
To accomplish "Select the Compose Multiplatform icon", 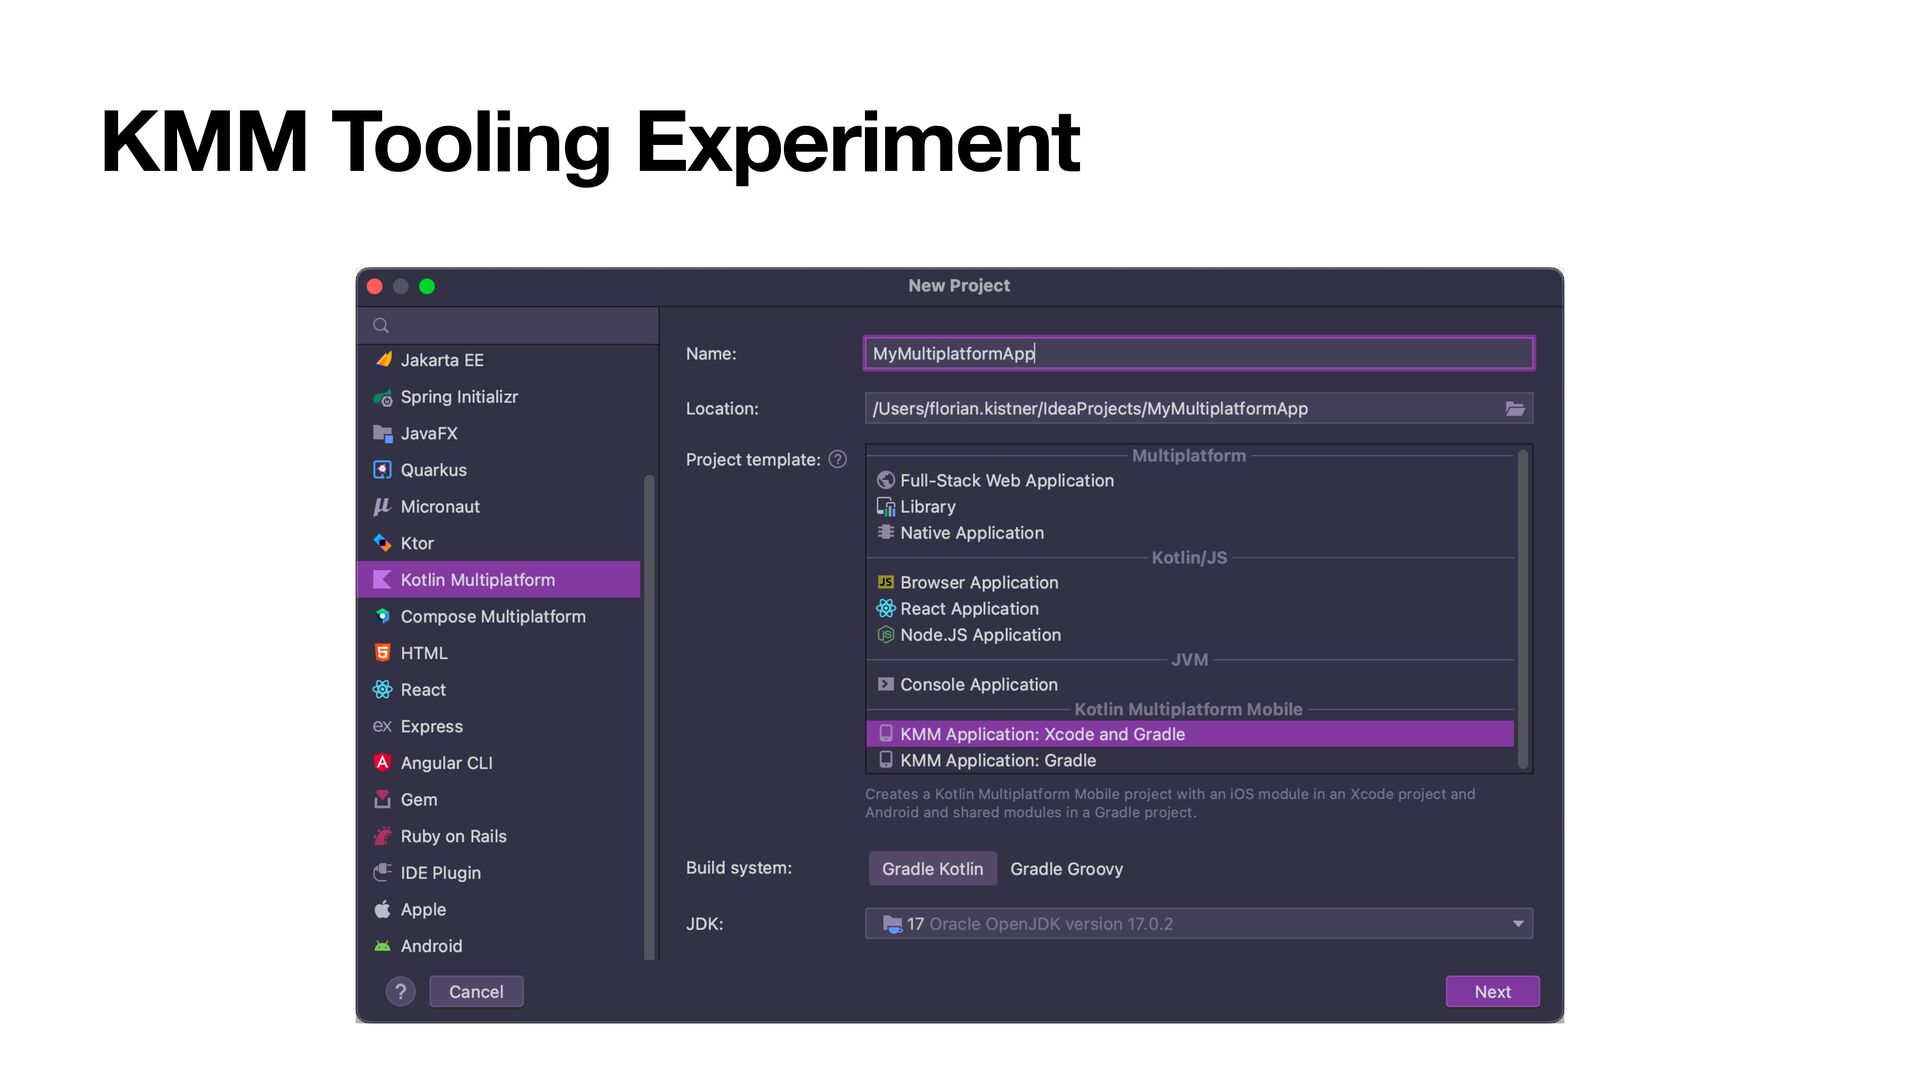I will pos(383,617).
